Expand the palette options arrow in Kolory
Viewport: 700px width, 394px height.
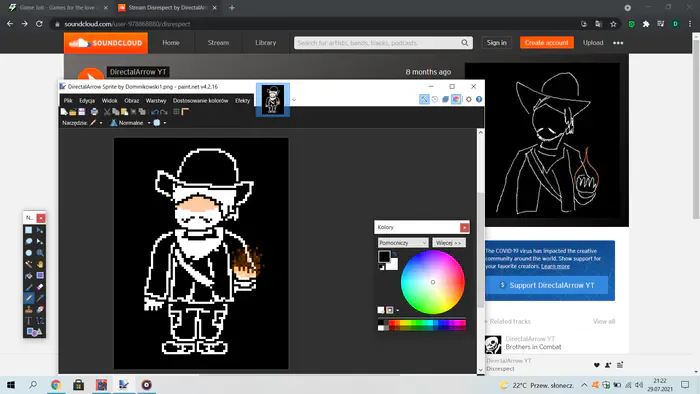[398, 310]
